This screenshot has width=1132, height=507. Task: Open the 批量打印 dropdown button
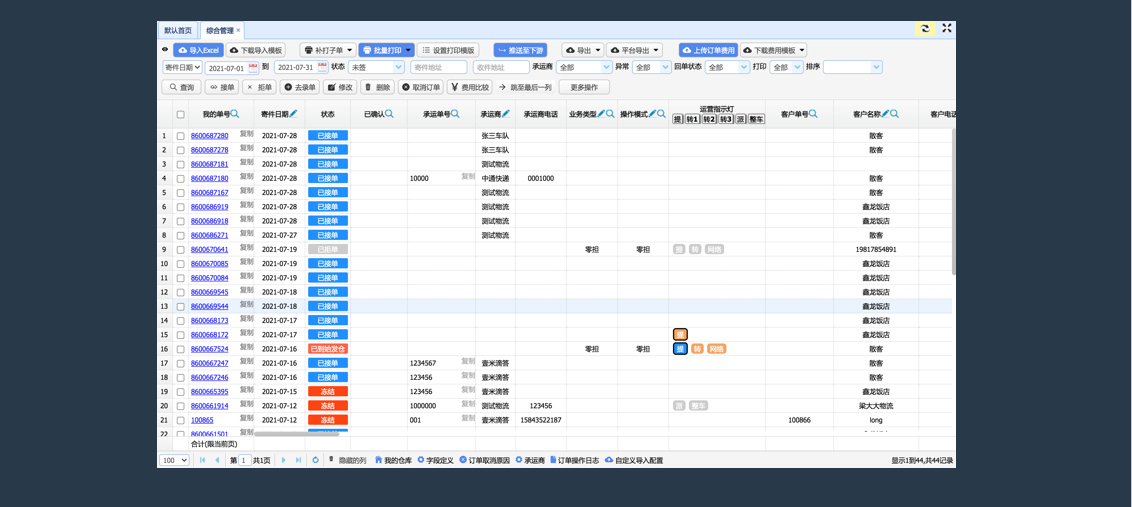point(386,51)
